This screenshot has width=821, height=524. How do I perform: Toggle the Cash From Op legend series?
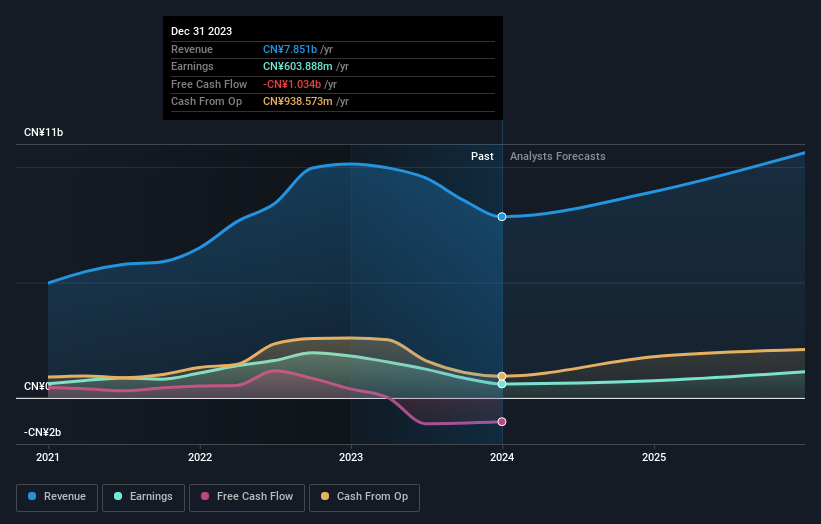364,497
